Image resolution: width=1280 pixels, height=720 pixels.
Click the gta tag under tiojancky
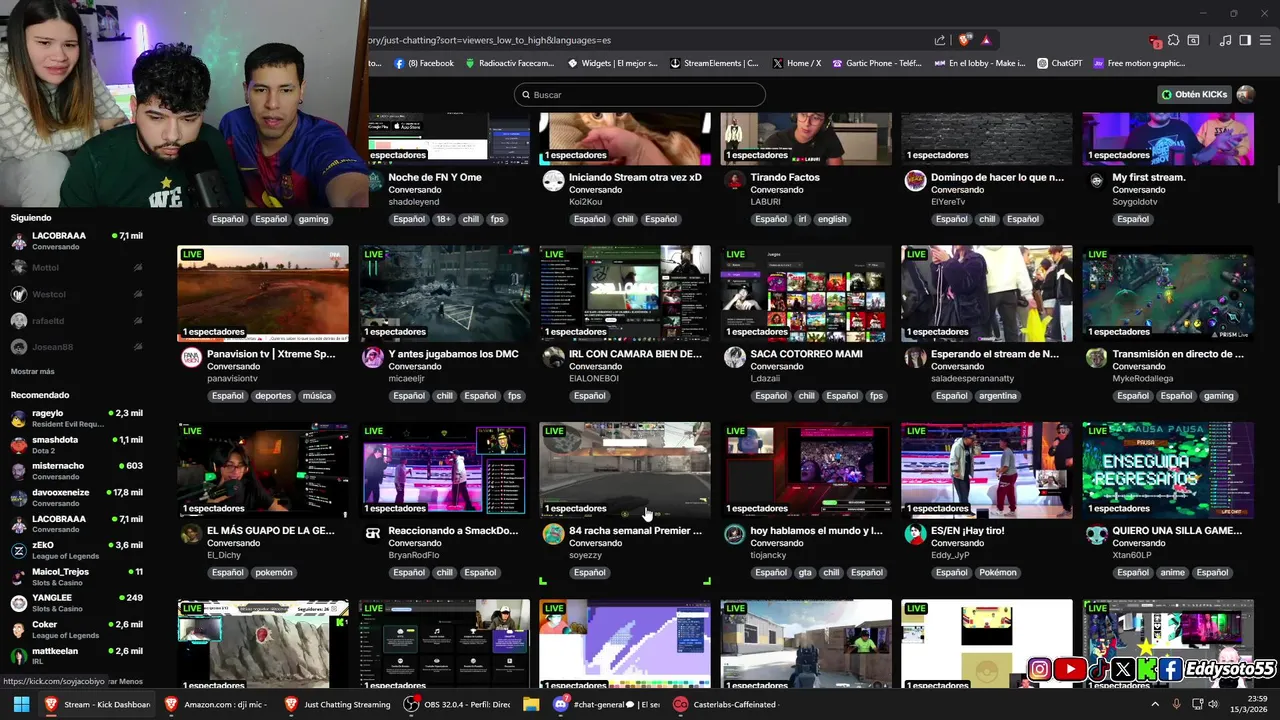pyautogui.click(x=805, y=572)
